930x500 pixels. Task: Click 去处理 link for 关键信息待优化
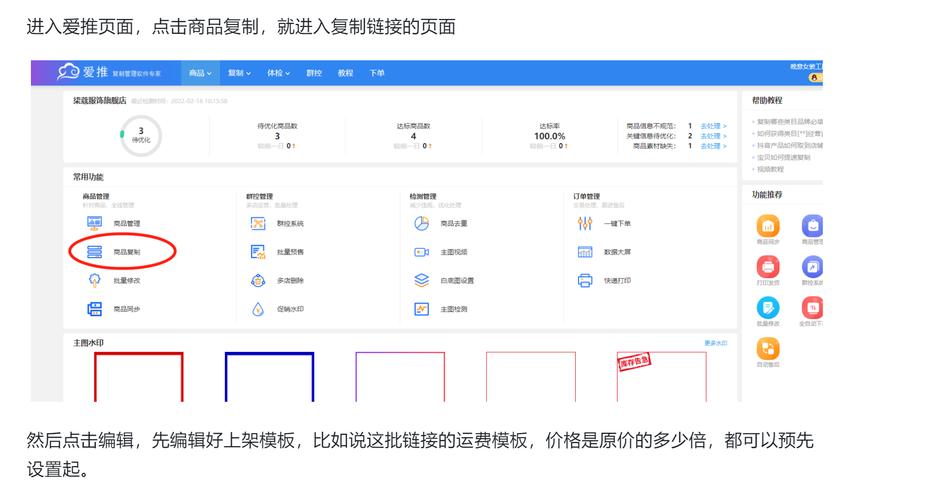(713, 136)
